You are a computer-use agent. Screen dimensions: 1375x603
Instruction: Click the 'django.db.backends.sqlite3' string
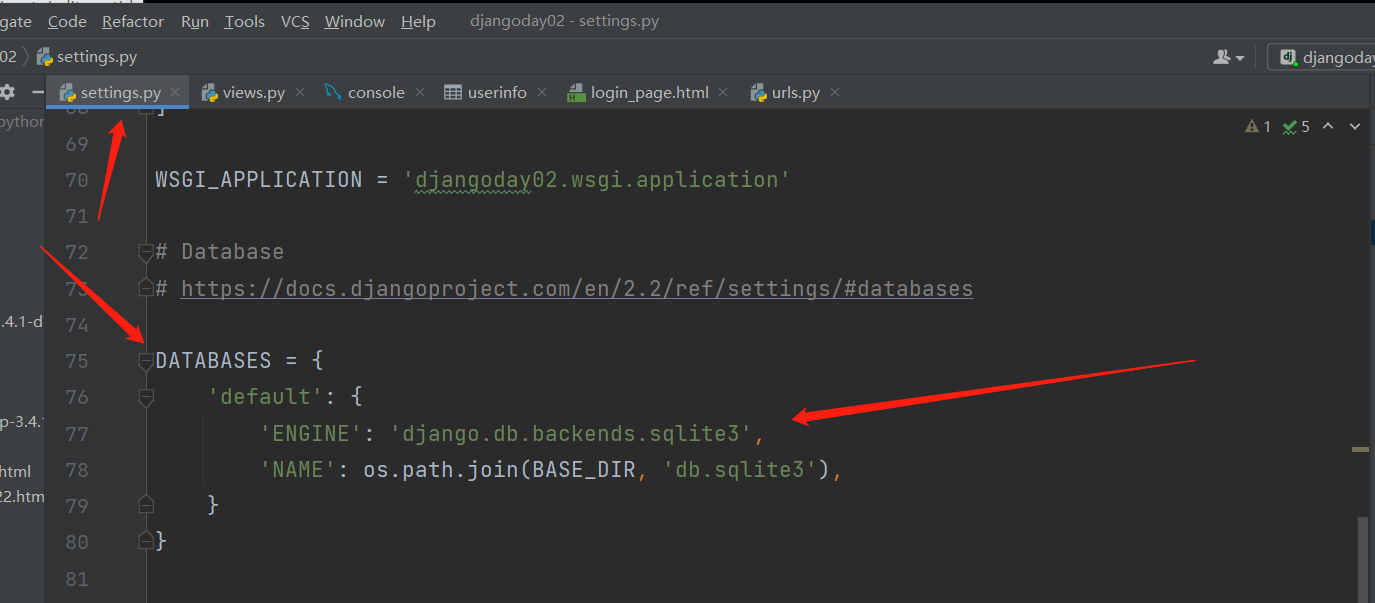[571, 433]
